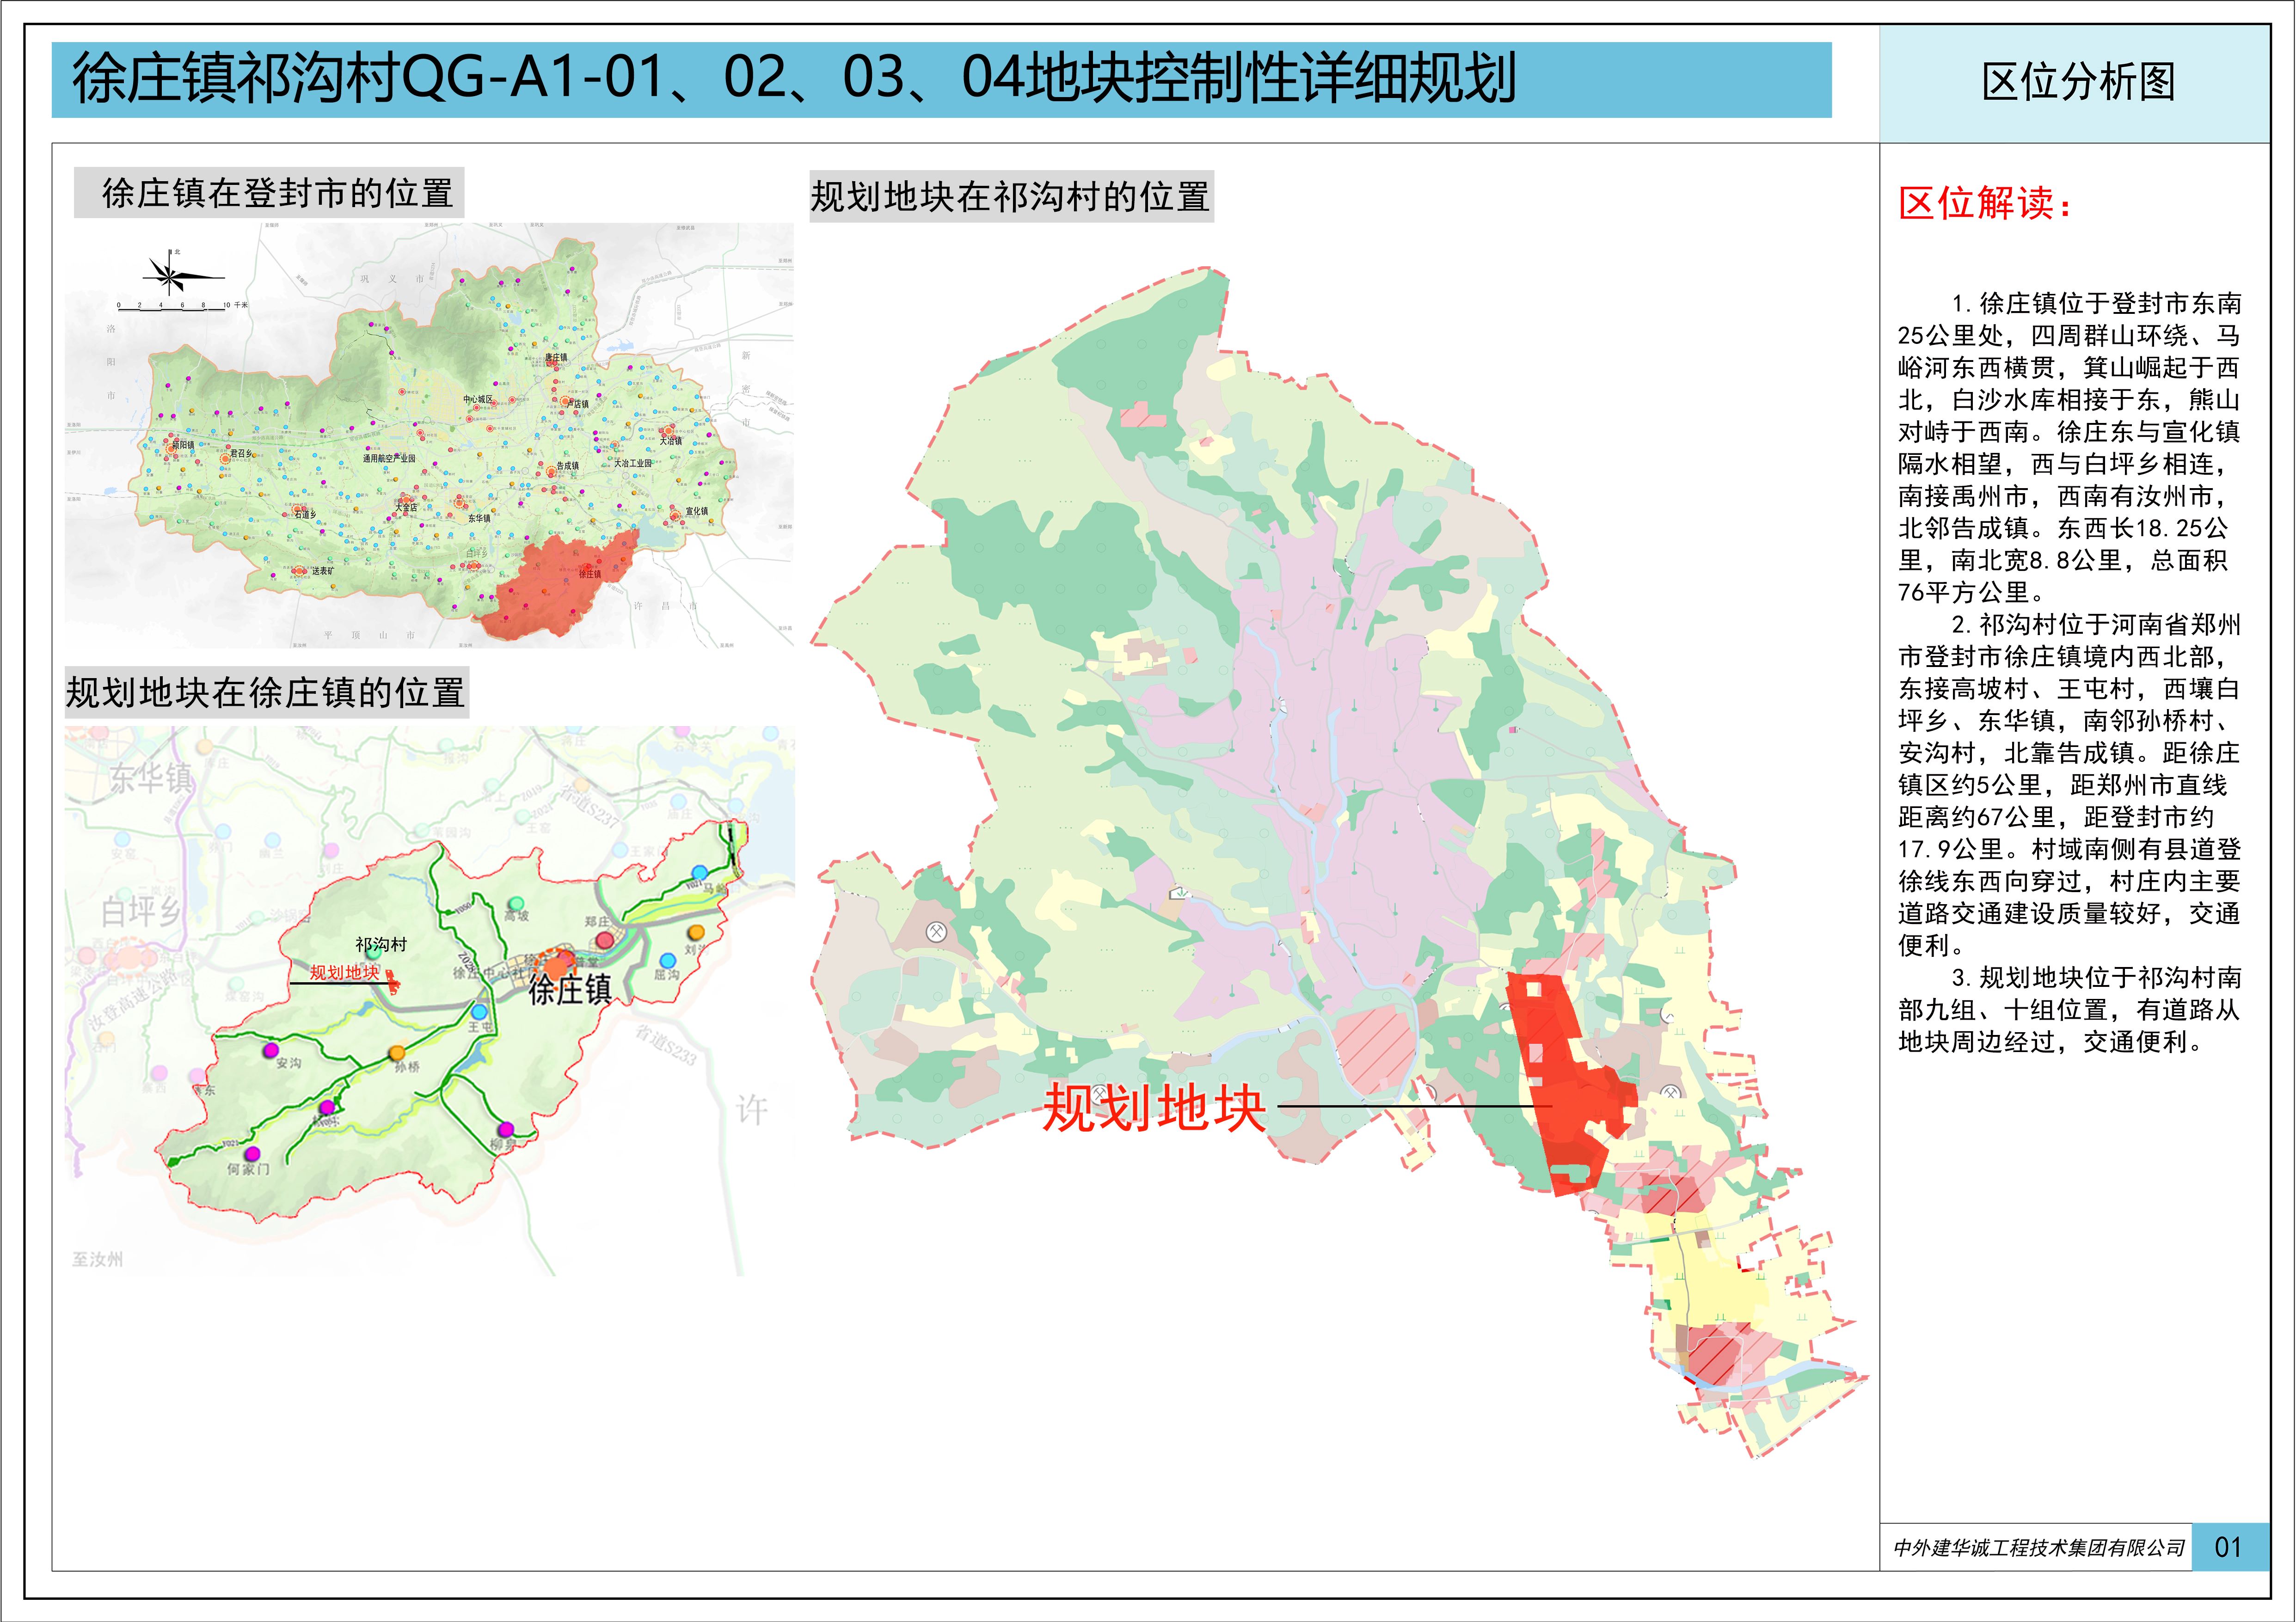Click the 规划地块在徐庄镇的位置 section heading

tap(266, 692)
